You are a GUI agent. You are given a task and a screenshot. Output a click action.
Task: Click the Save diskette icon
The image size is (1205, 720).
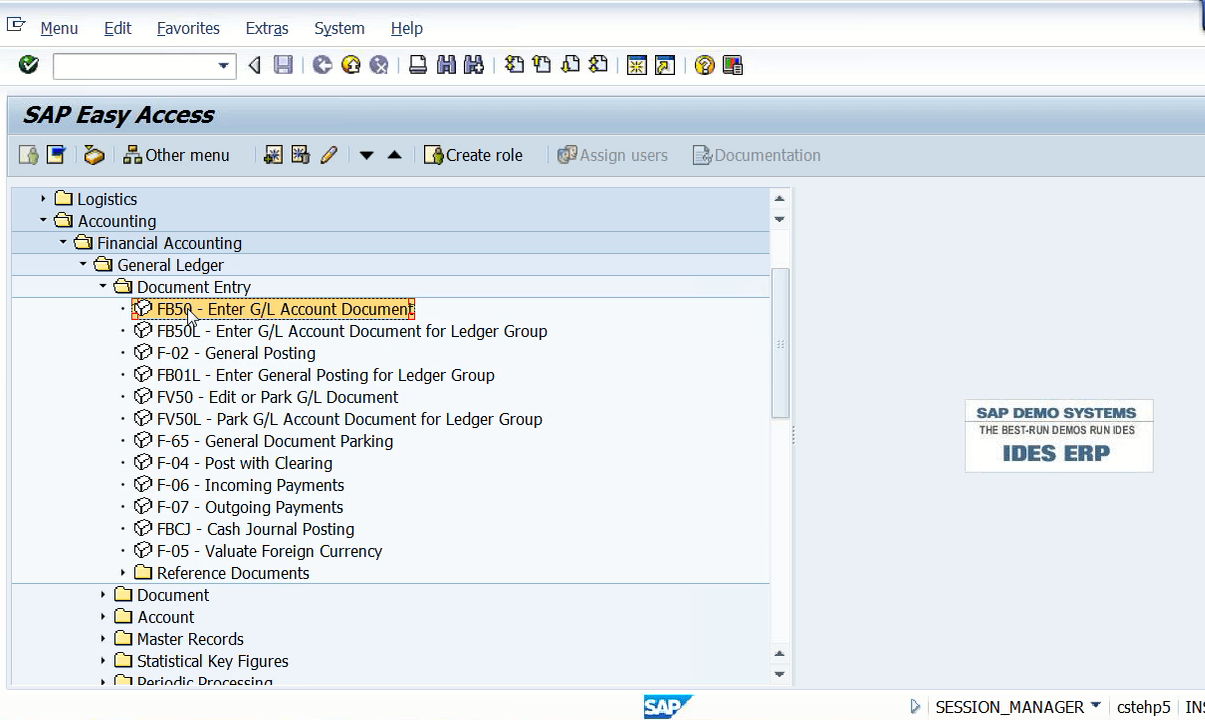[x=284, y=65]
